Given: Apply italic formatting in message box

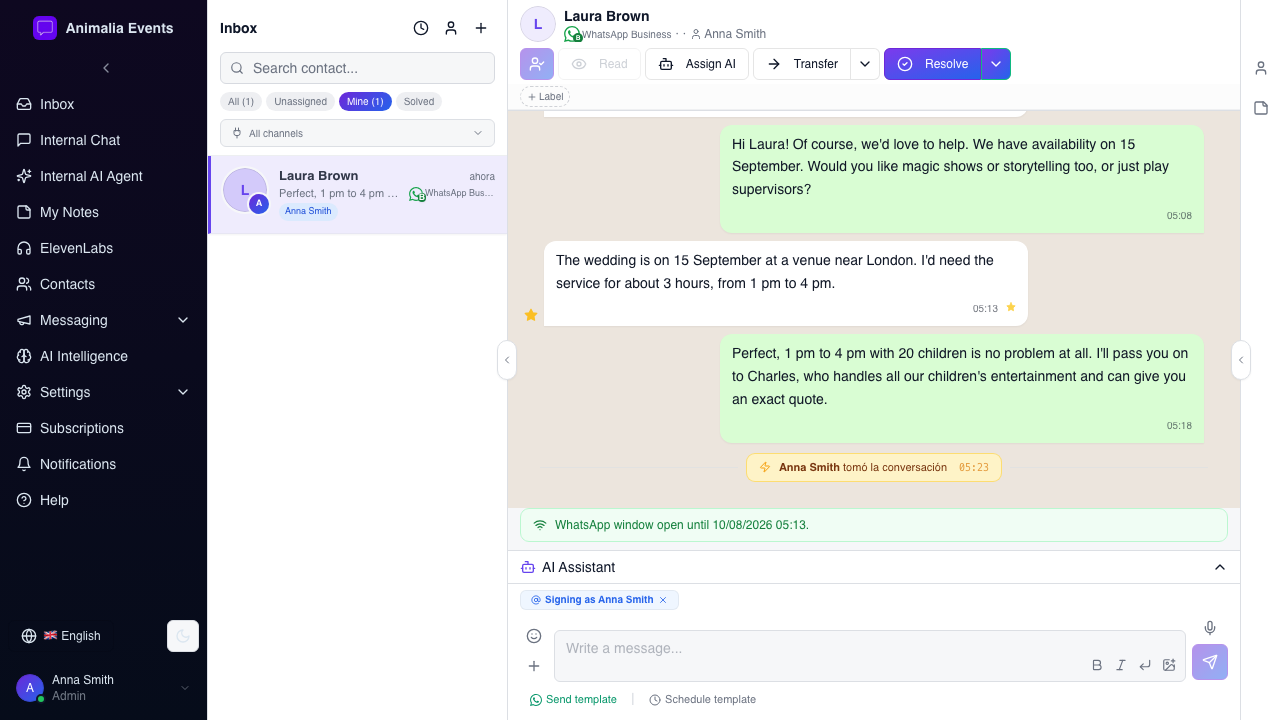Looking at the screenshot, I should [1121, 665].
